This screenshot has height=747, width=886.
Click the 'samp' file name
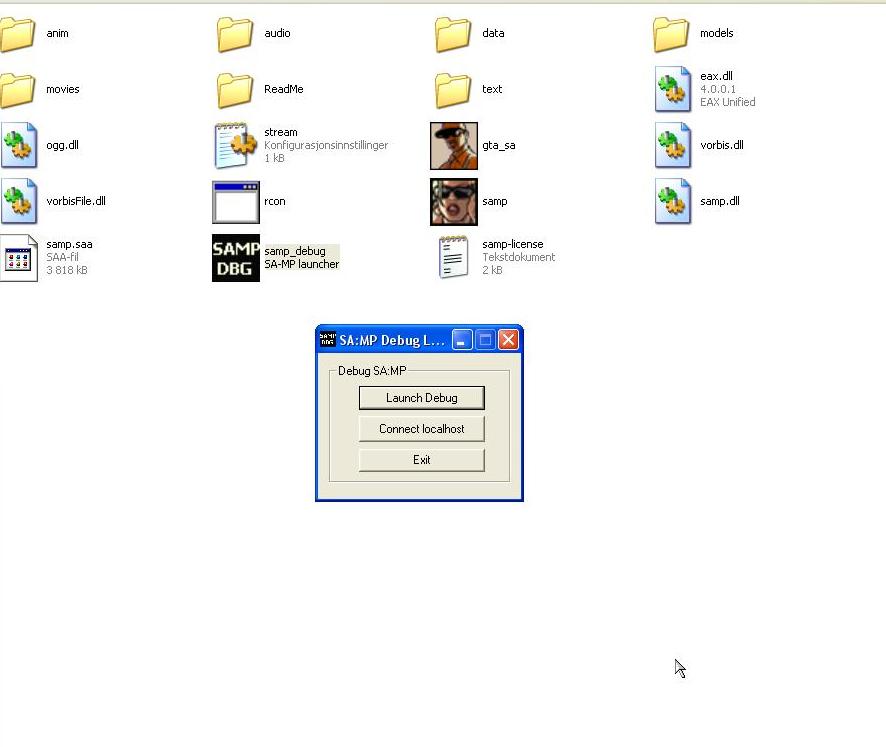tap(494, 201)
